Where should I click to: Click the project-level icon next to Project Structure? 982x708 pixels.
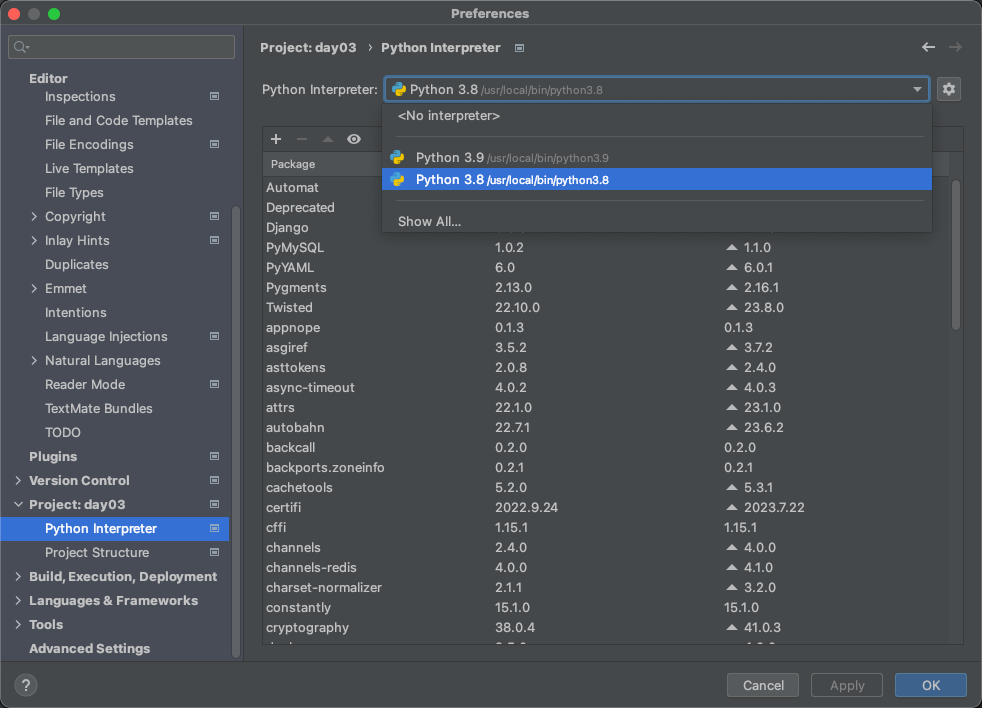pos(214,553)
